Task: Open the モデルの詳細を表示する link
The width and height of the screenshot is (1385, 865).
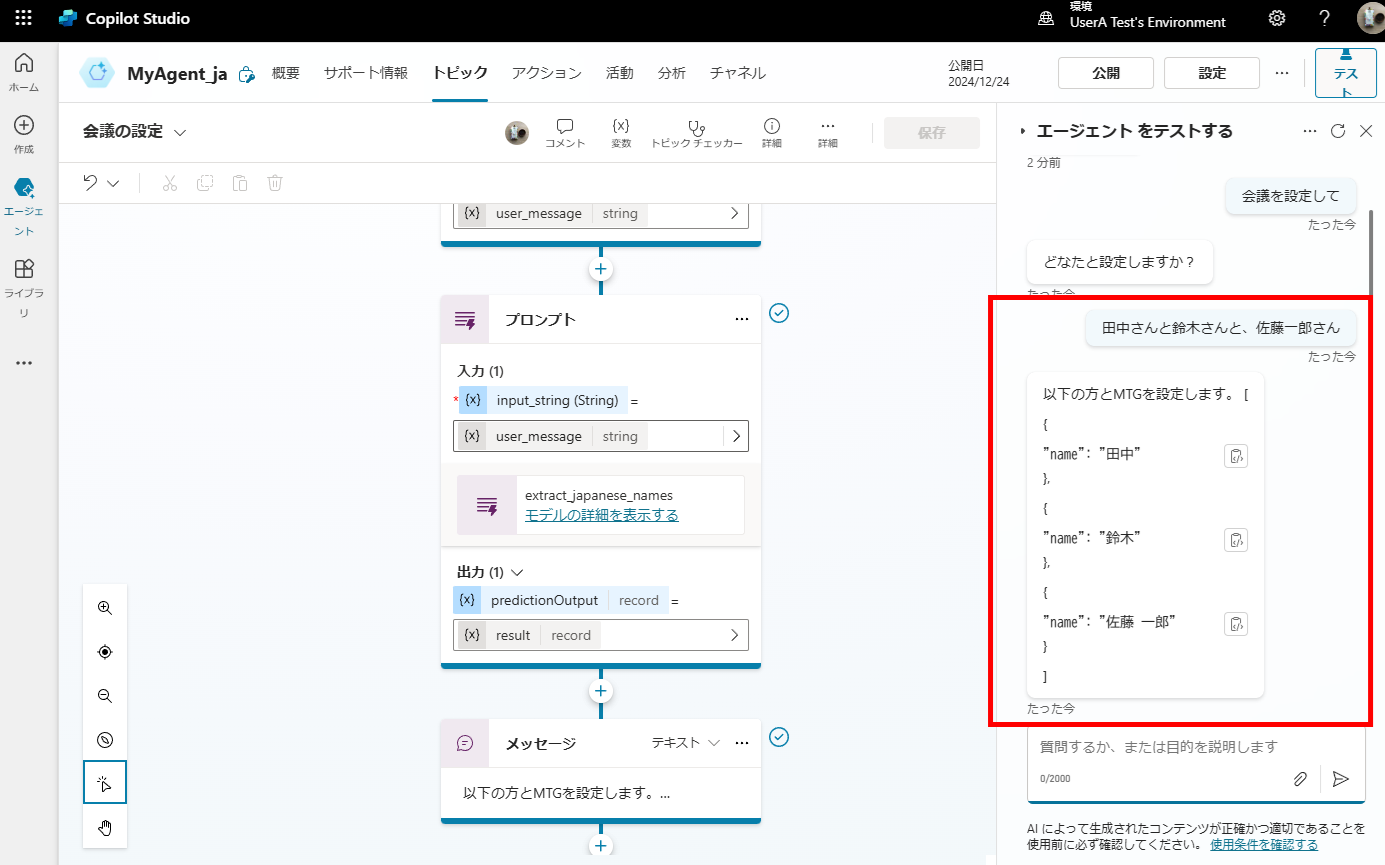Action: 601,515
